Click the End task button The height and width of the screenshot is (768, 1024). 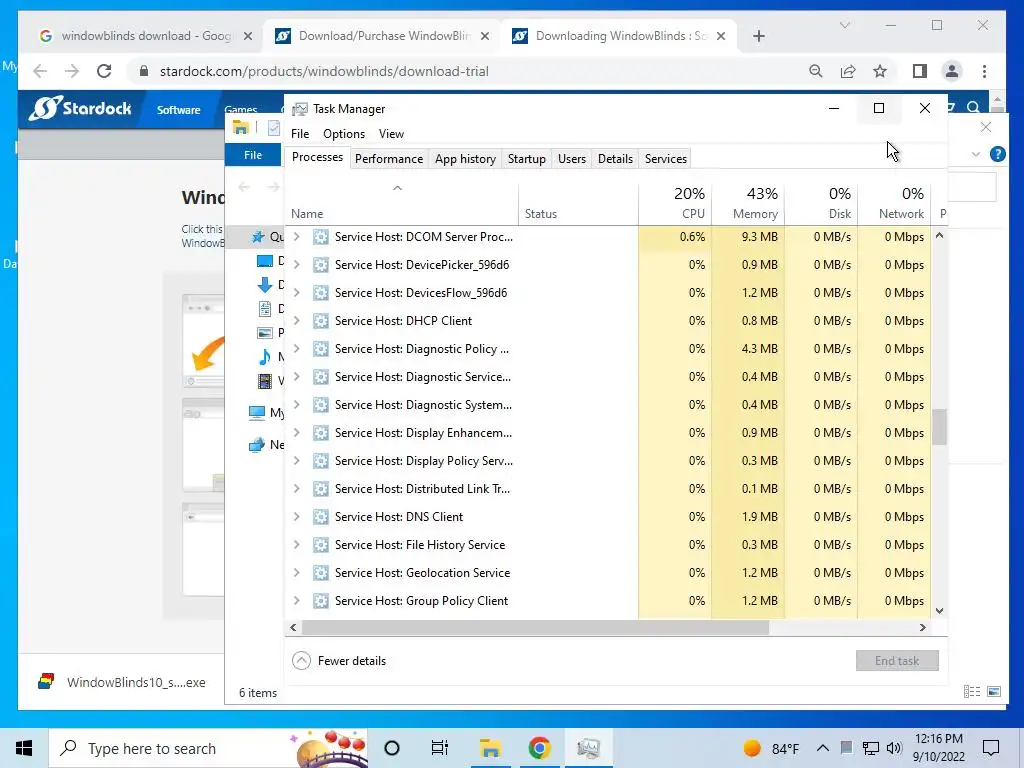[x=897, y=661]
